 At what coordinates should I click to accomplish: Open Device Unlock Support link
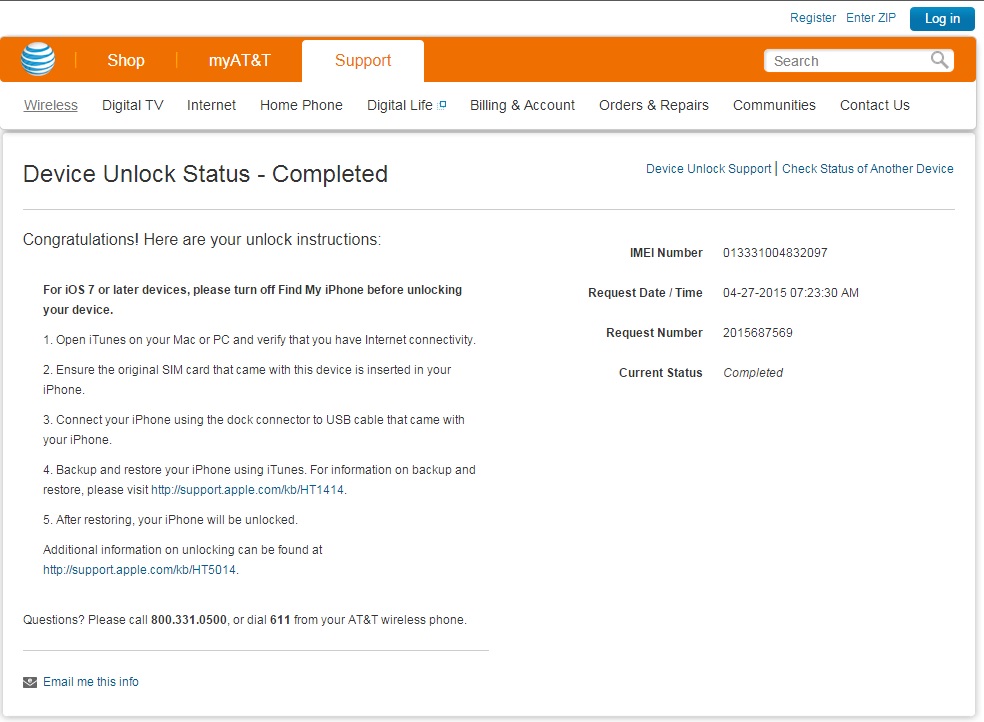click(709, 169)
